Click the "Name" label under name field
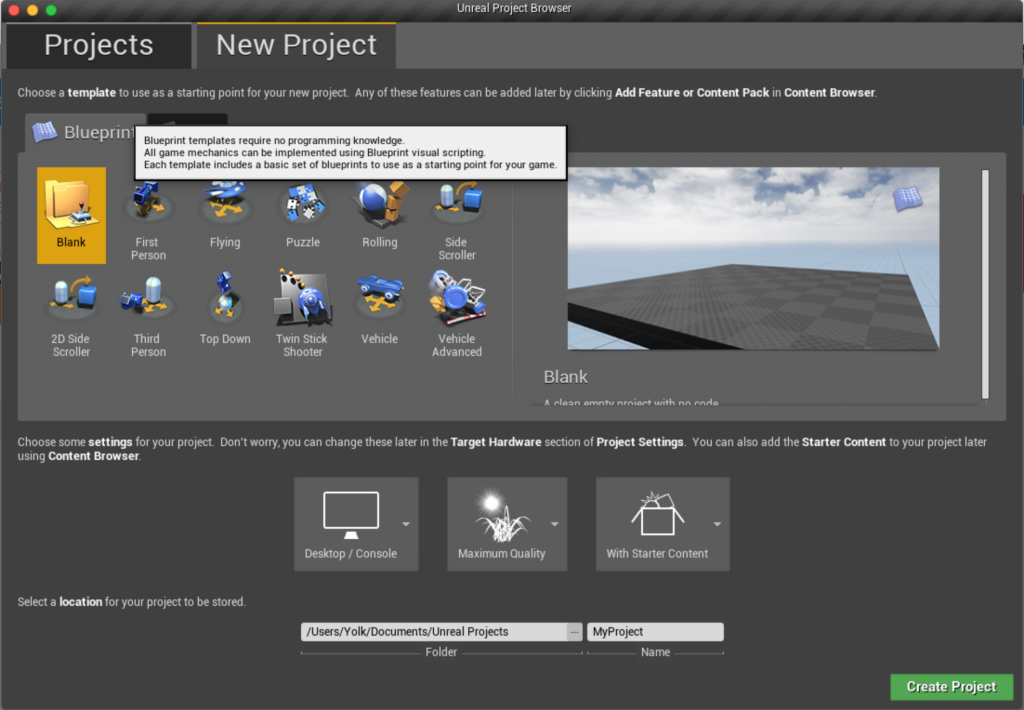This screenshot has height=710, width=1024. pos(655,652)
